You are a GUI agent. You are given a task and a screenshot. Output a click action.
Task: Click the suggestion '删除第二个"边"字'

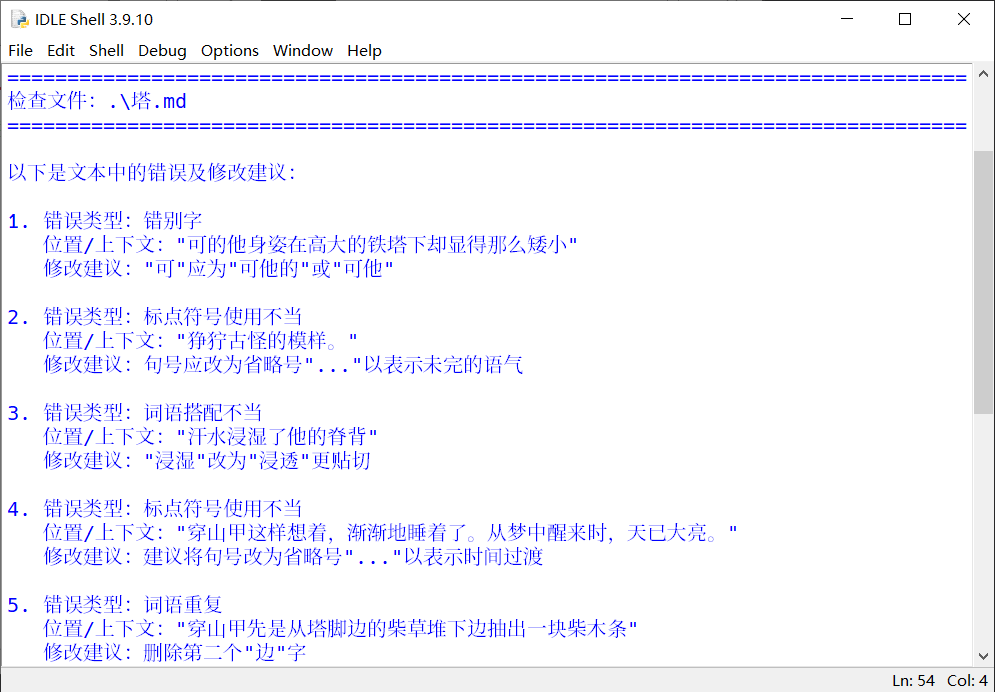pyautogui.click(x=175, y=652)
